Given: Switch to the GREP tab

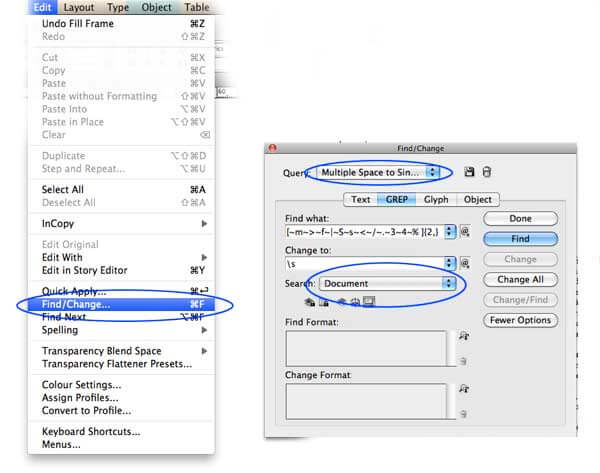Looking at the screenshot, I should coord(396,199).
